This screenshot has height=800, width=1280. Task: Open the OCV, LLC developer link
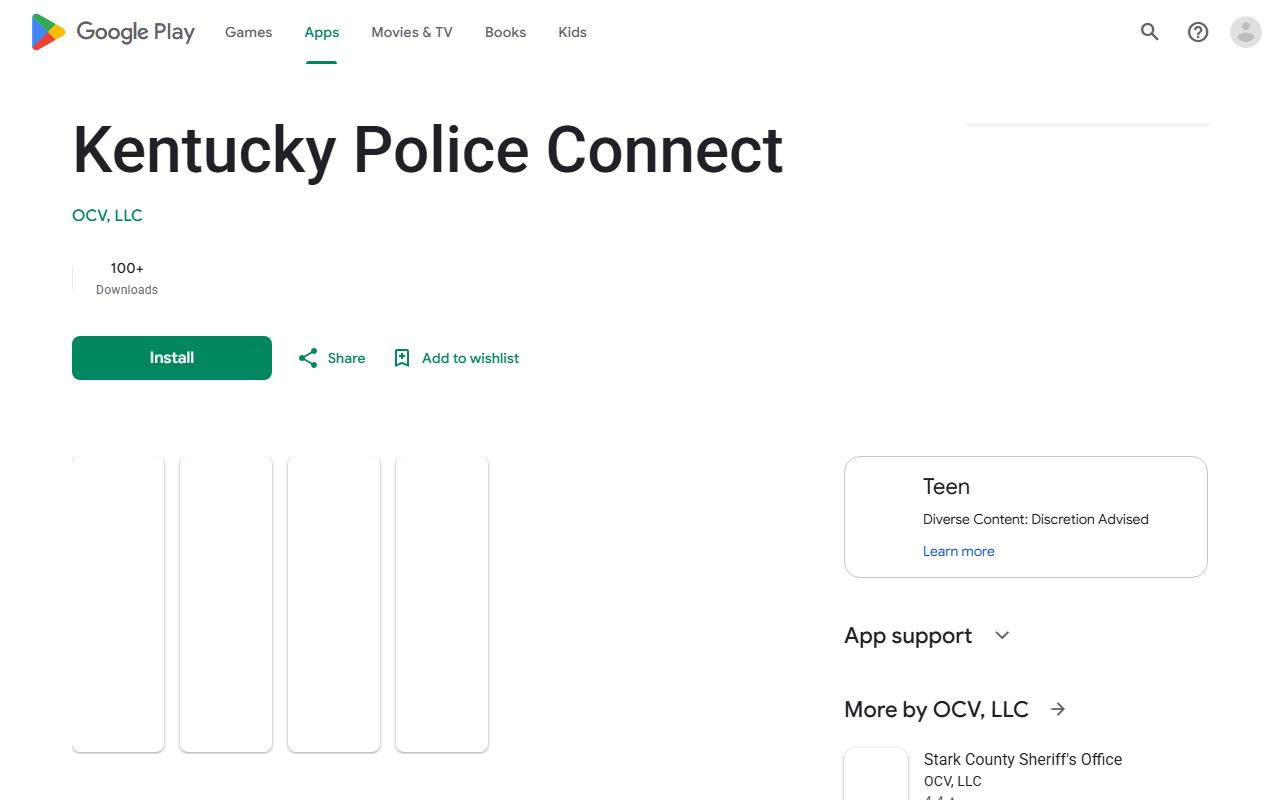pyautogui.click(x=107, y=215)
